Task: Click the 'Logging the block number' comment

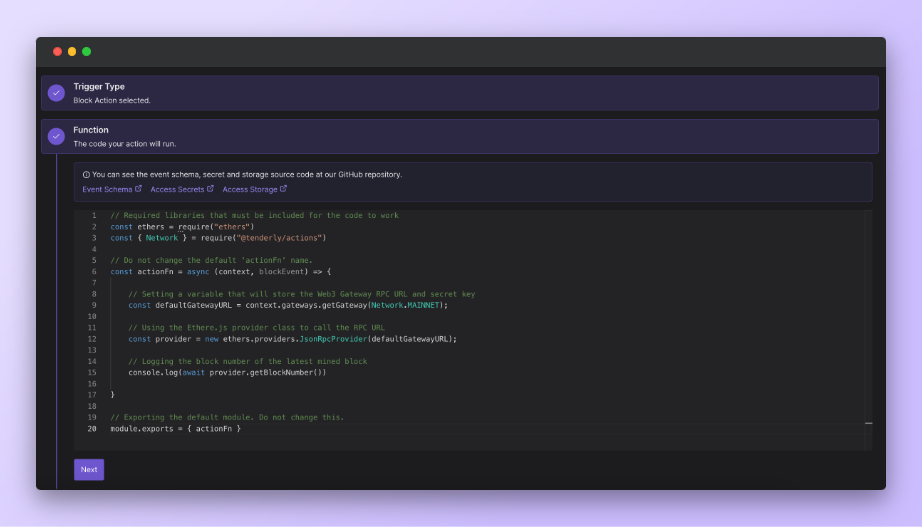Action: 248,361
